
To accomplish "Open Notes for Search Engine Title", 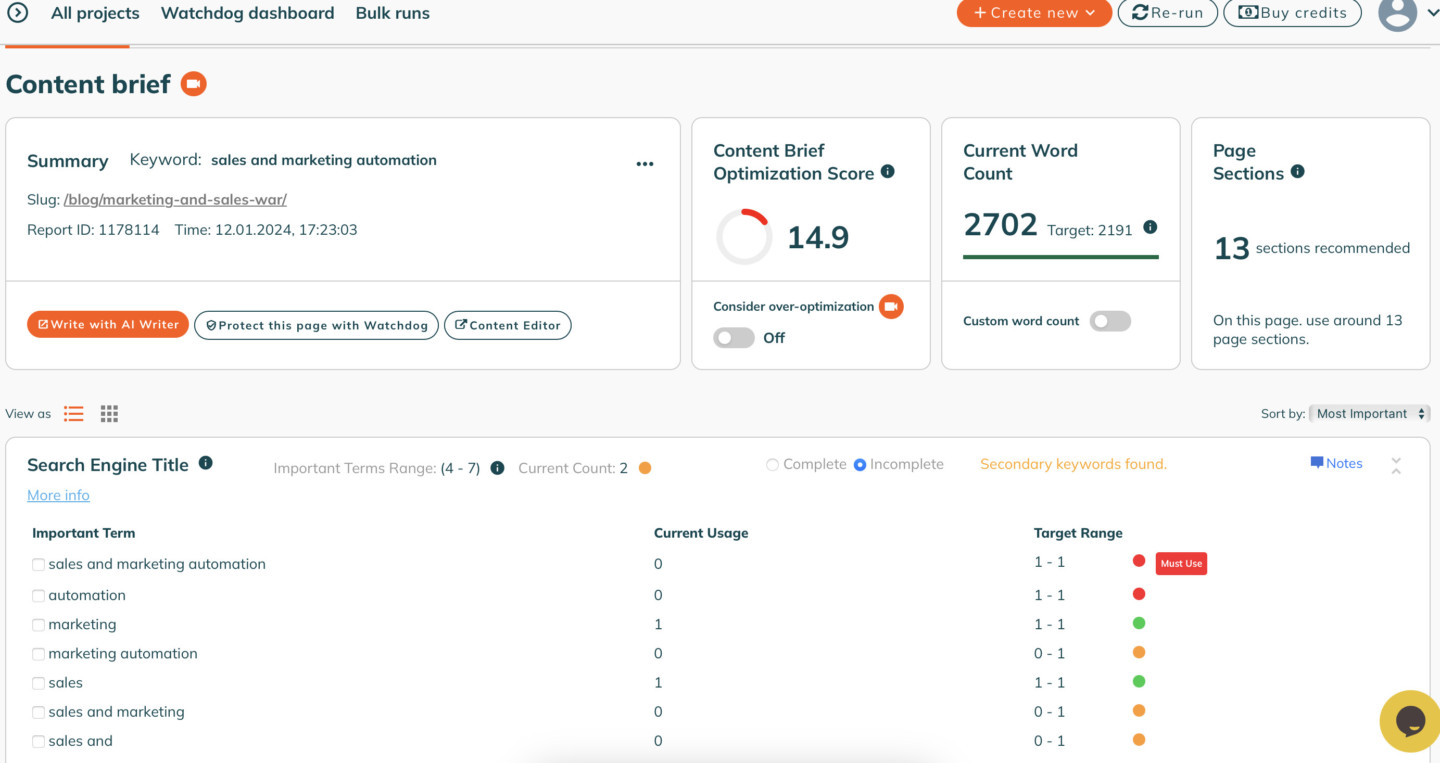I will point(1336,463).
